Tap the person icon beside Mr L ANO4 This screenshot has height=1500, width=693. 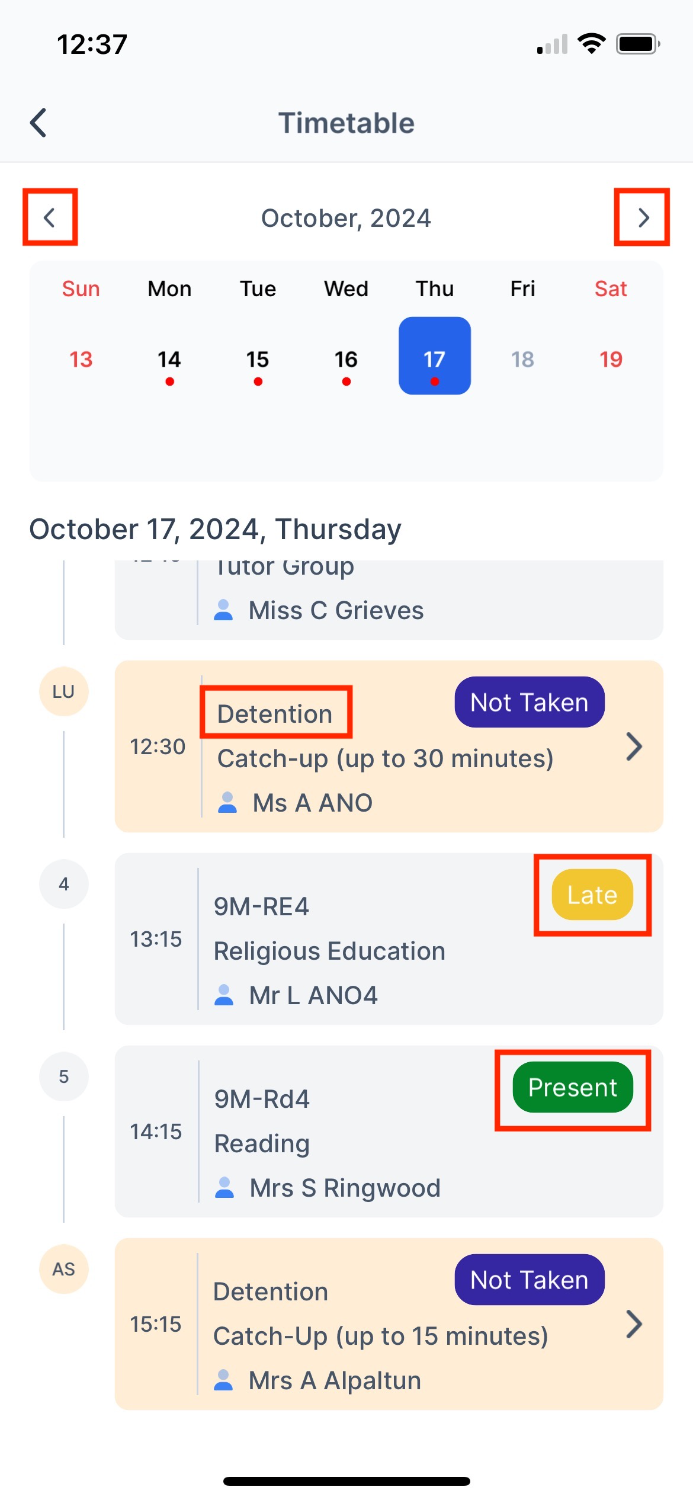226,995
